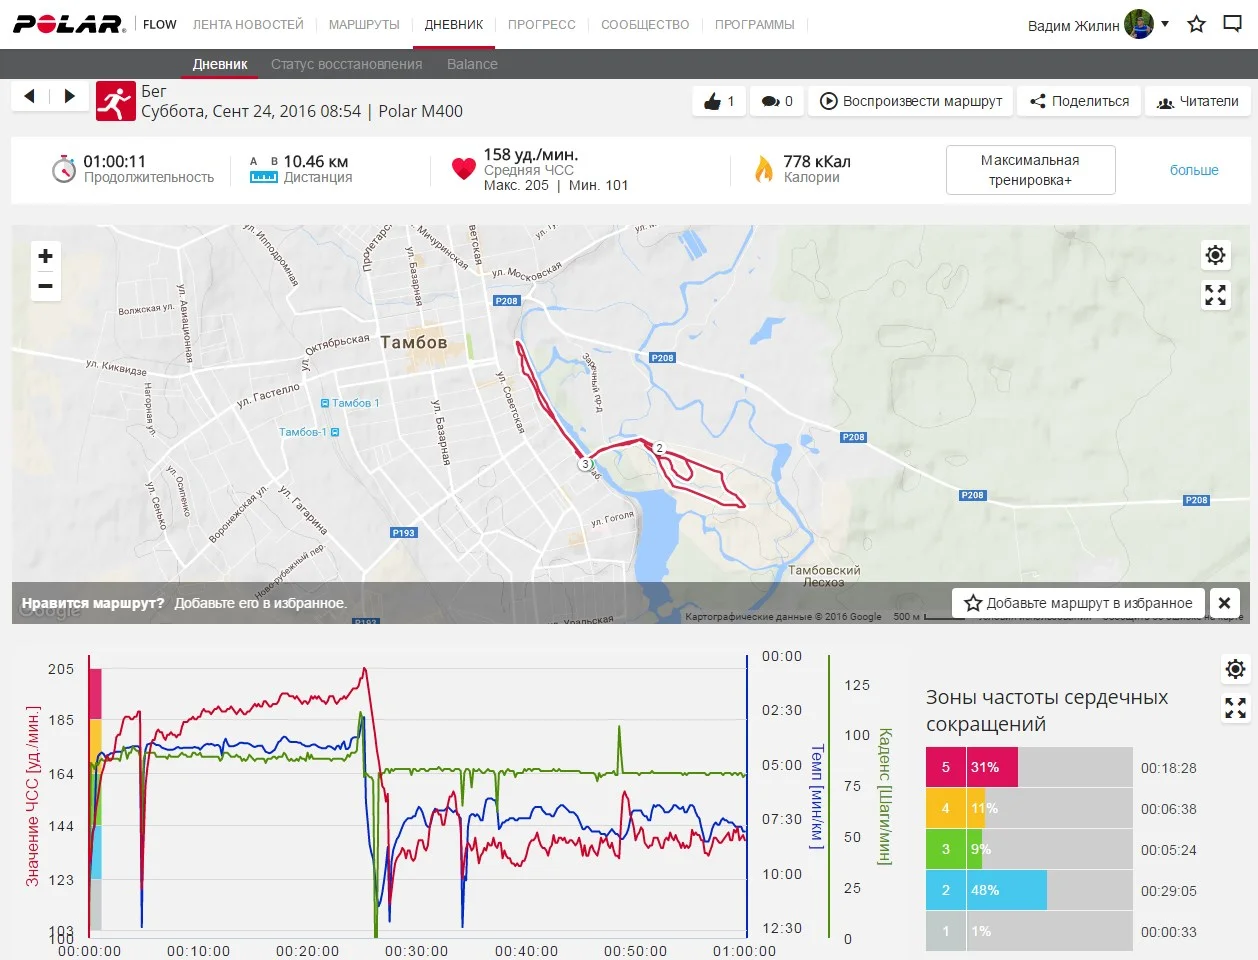This screenshot has height=960, width=1258.
Task: Open user profile dropdown arrow
Action: 1165,24
